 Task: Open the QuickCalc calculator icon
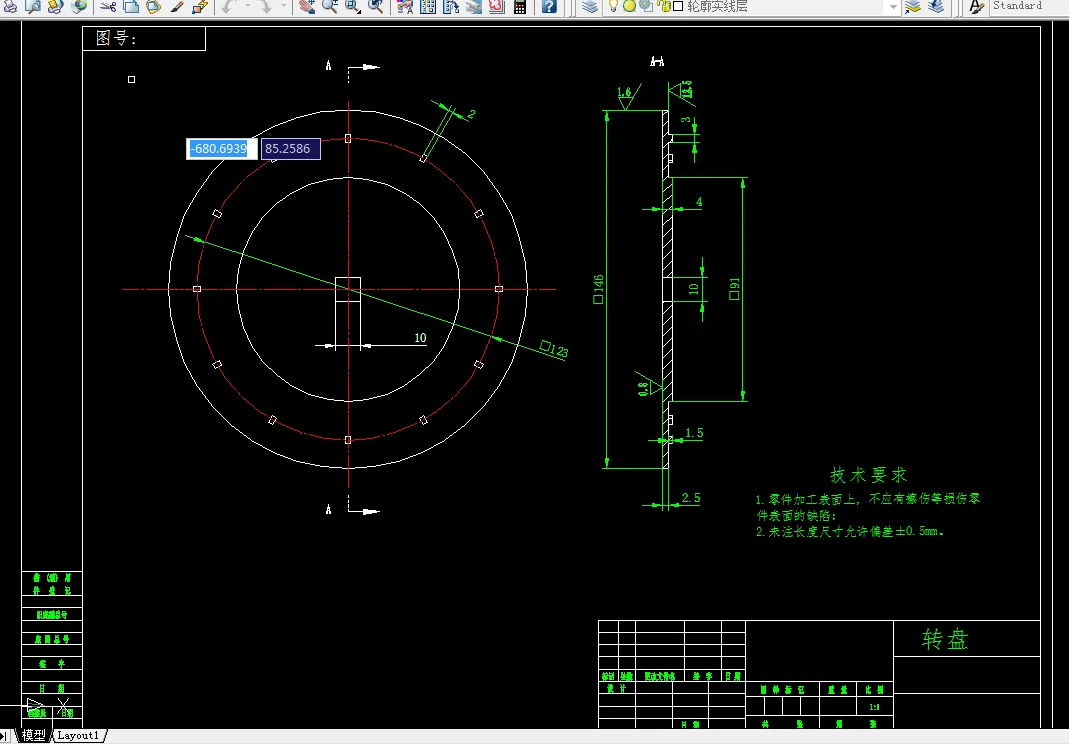(x=520, y=6)
